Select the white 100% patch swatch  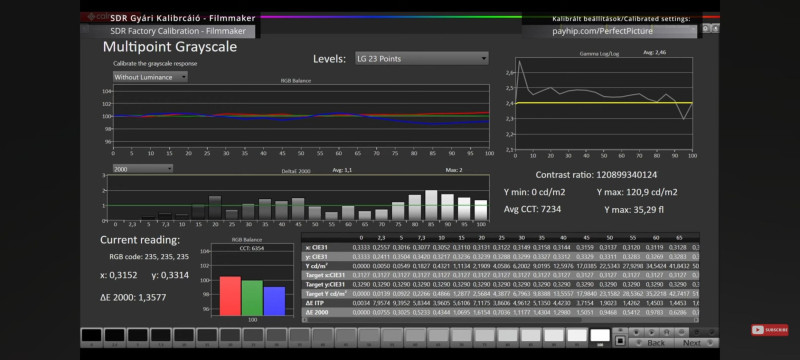[x=600, y=335]
